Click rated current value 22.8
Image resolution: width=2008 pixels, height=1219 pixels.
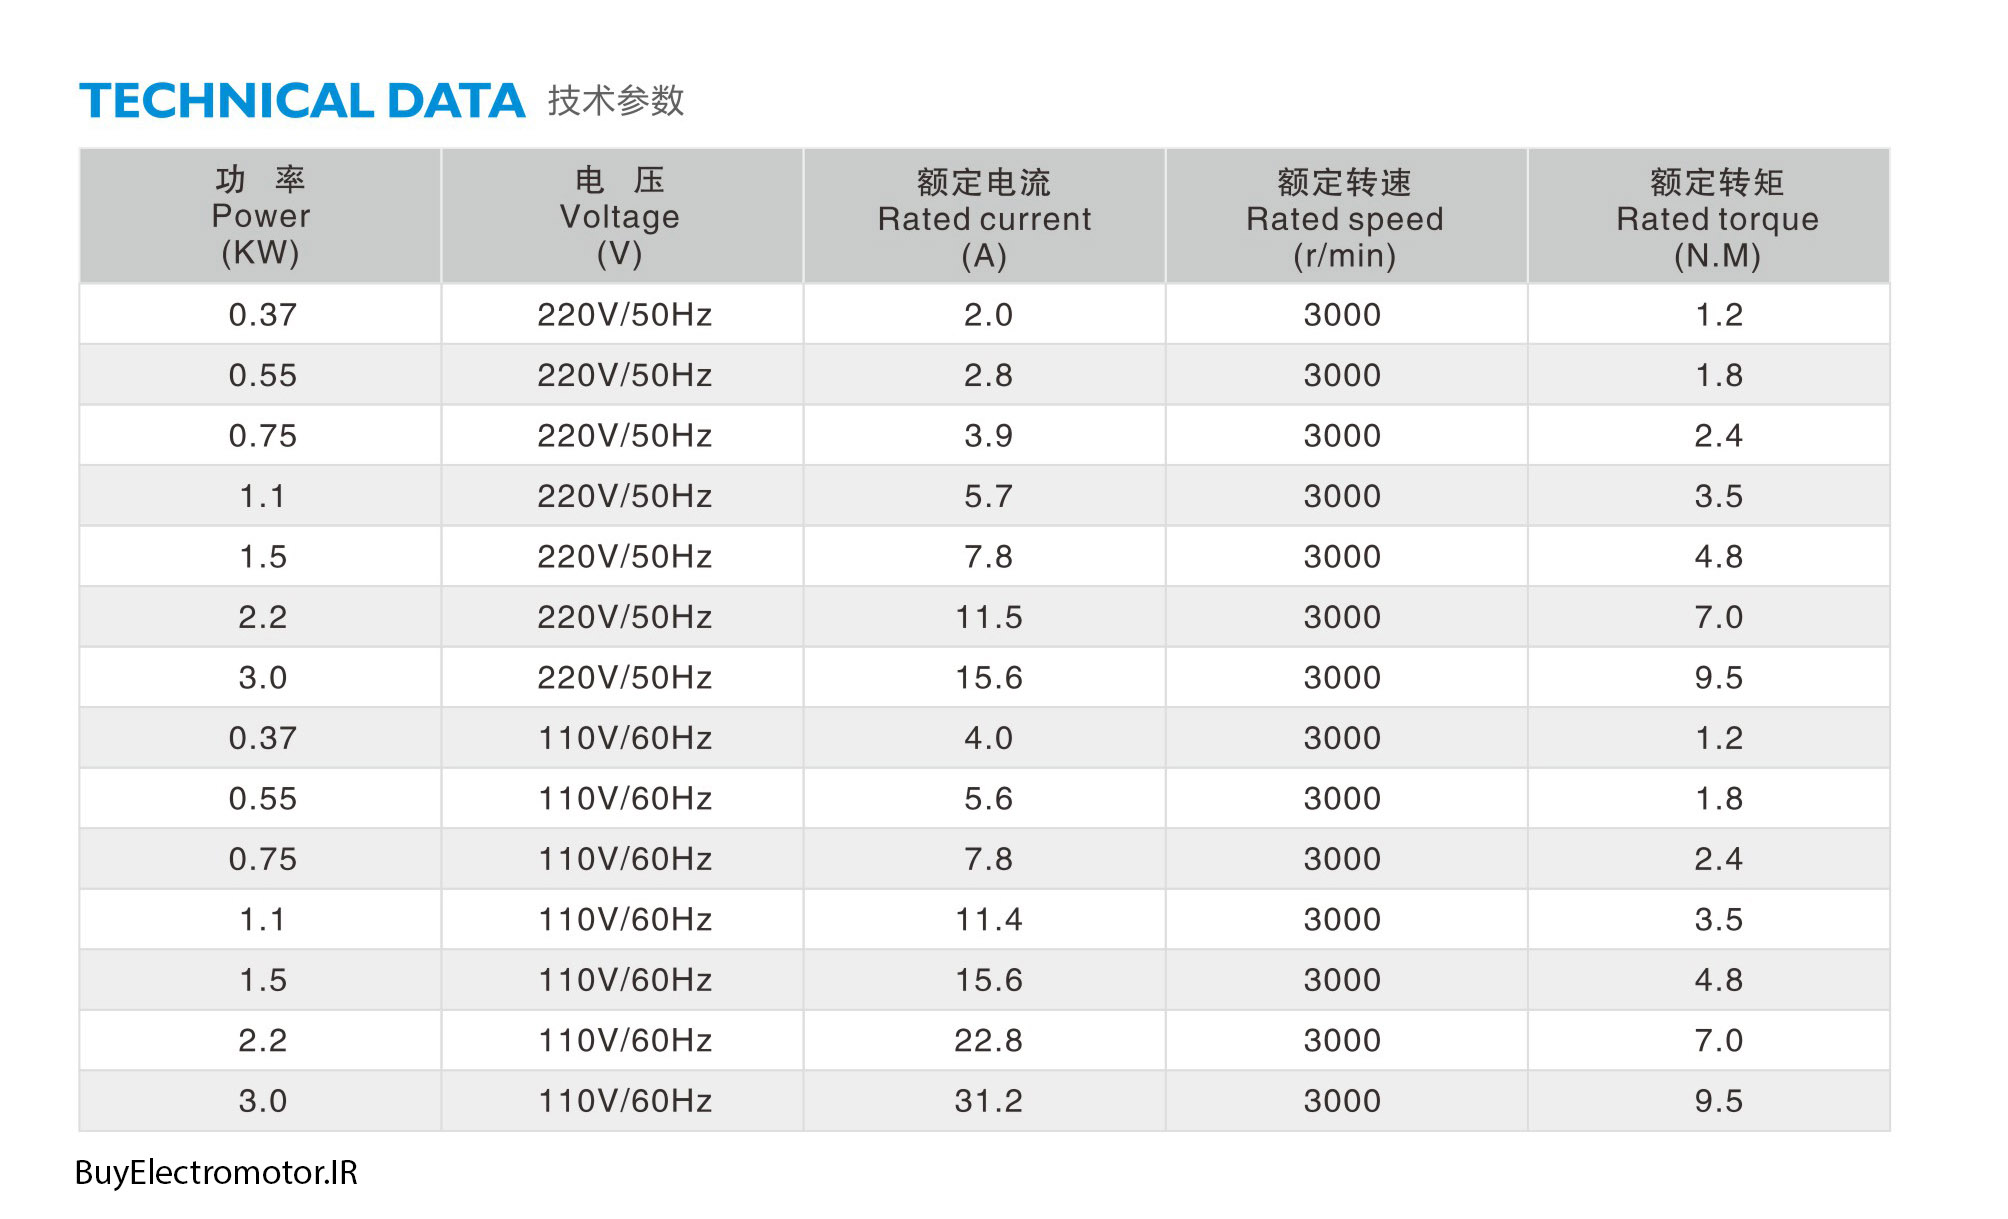pyautogui.click(x=988, y=1041)
